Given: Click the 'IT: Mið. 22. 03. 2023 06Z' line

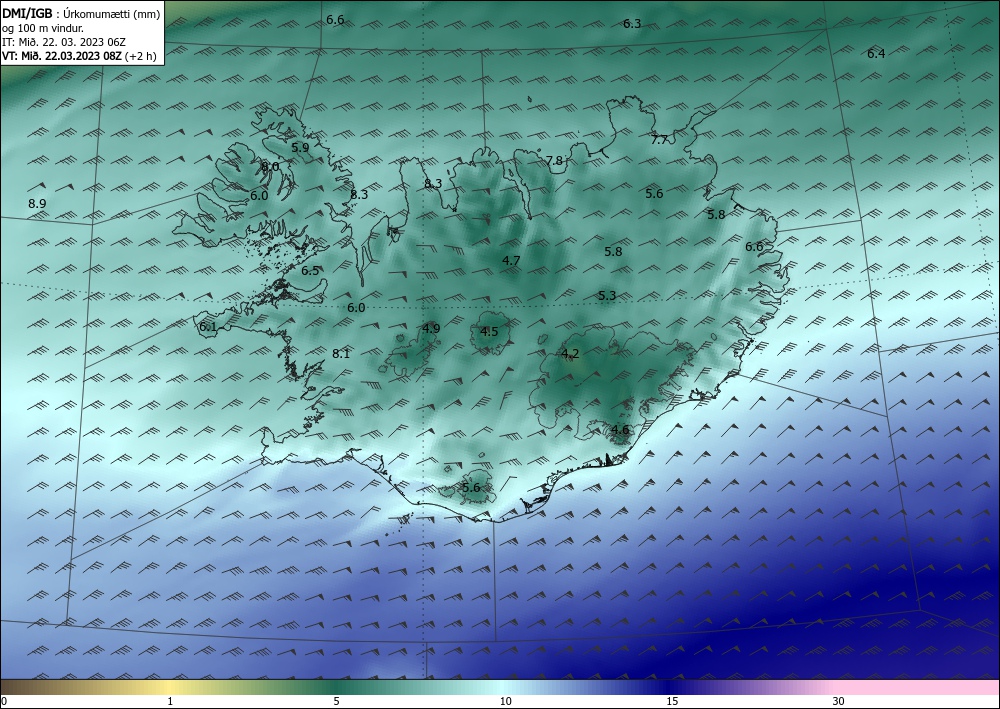Looking at the screenshot, I should click(64, 42).
